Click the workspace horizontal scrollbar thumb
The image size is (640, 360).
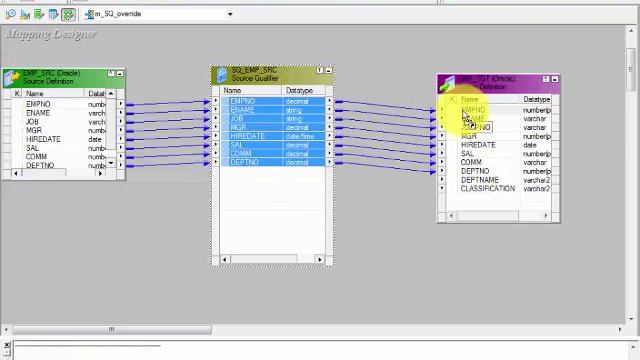coord(112,329)
